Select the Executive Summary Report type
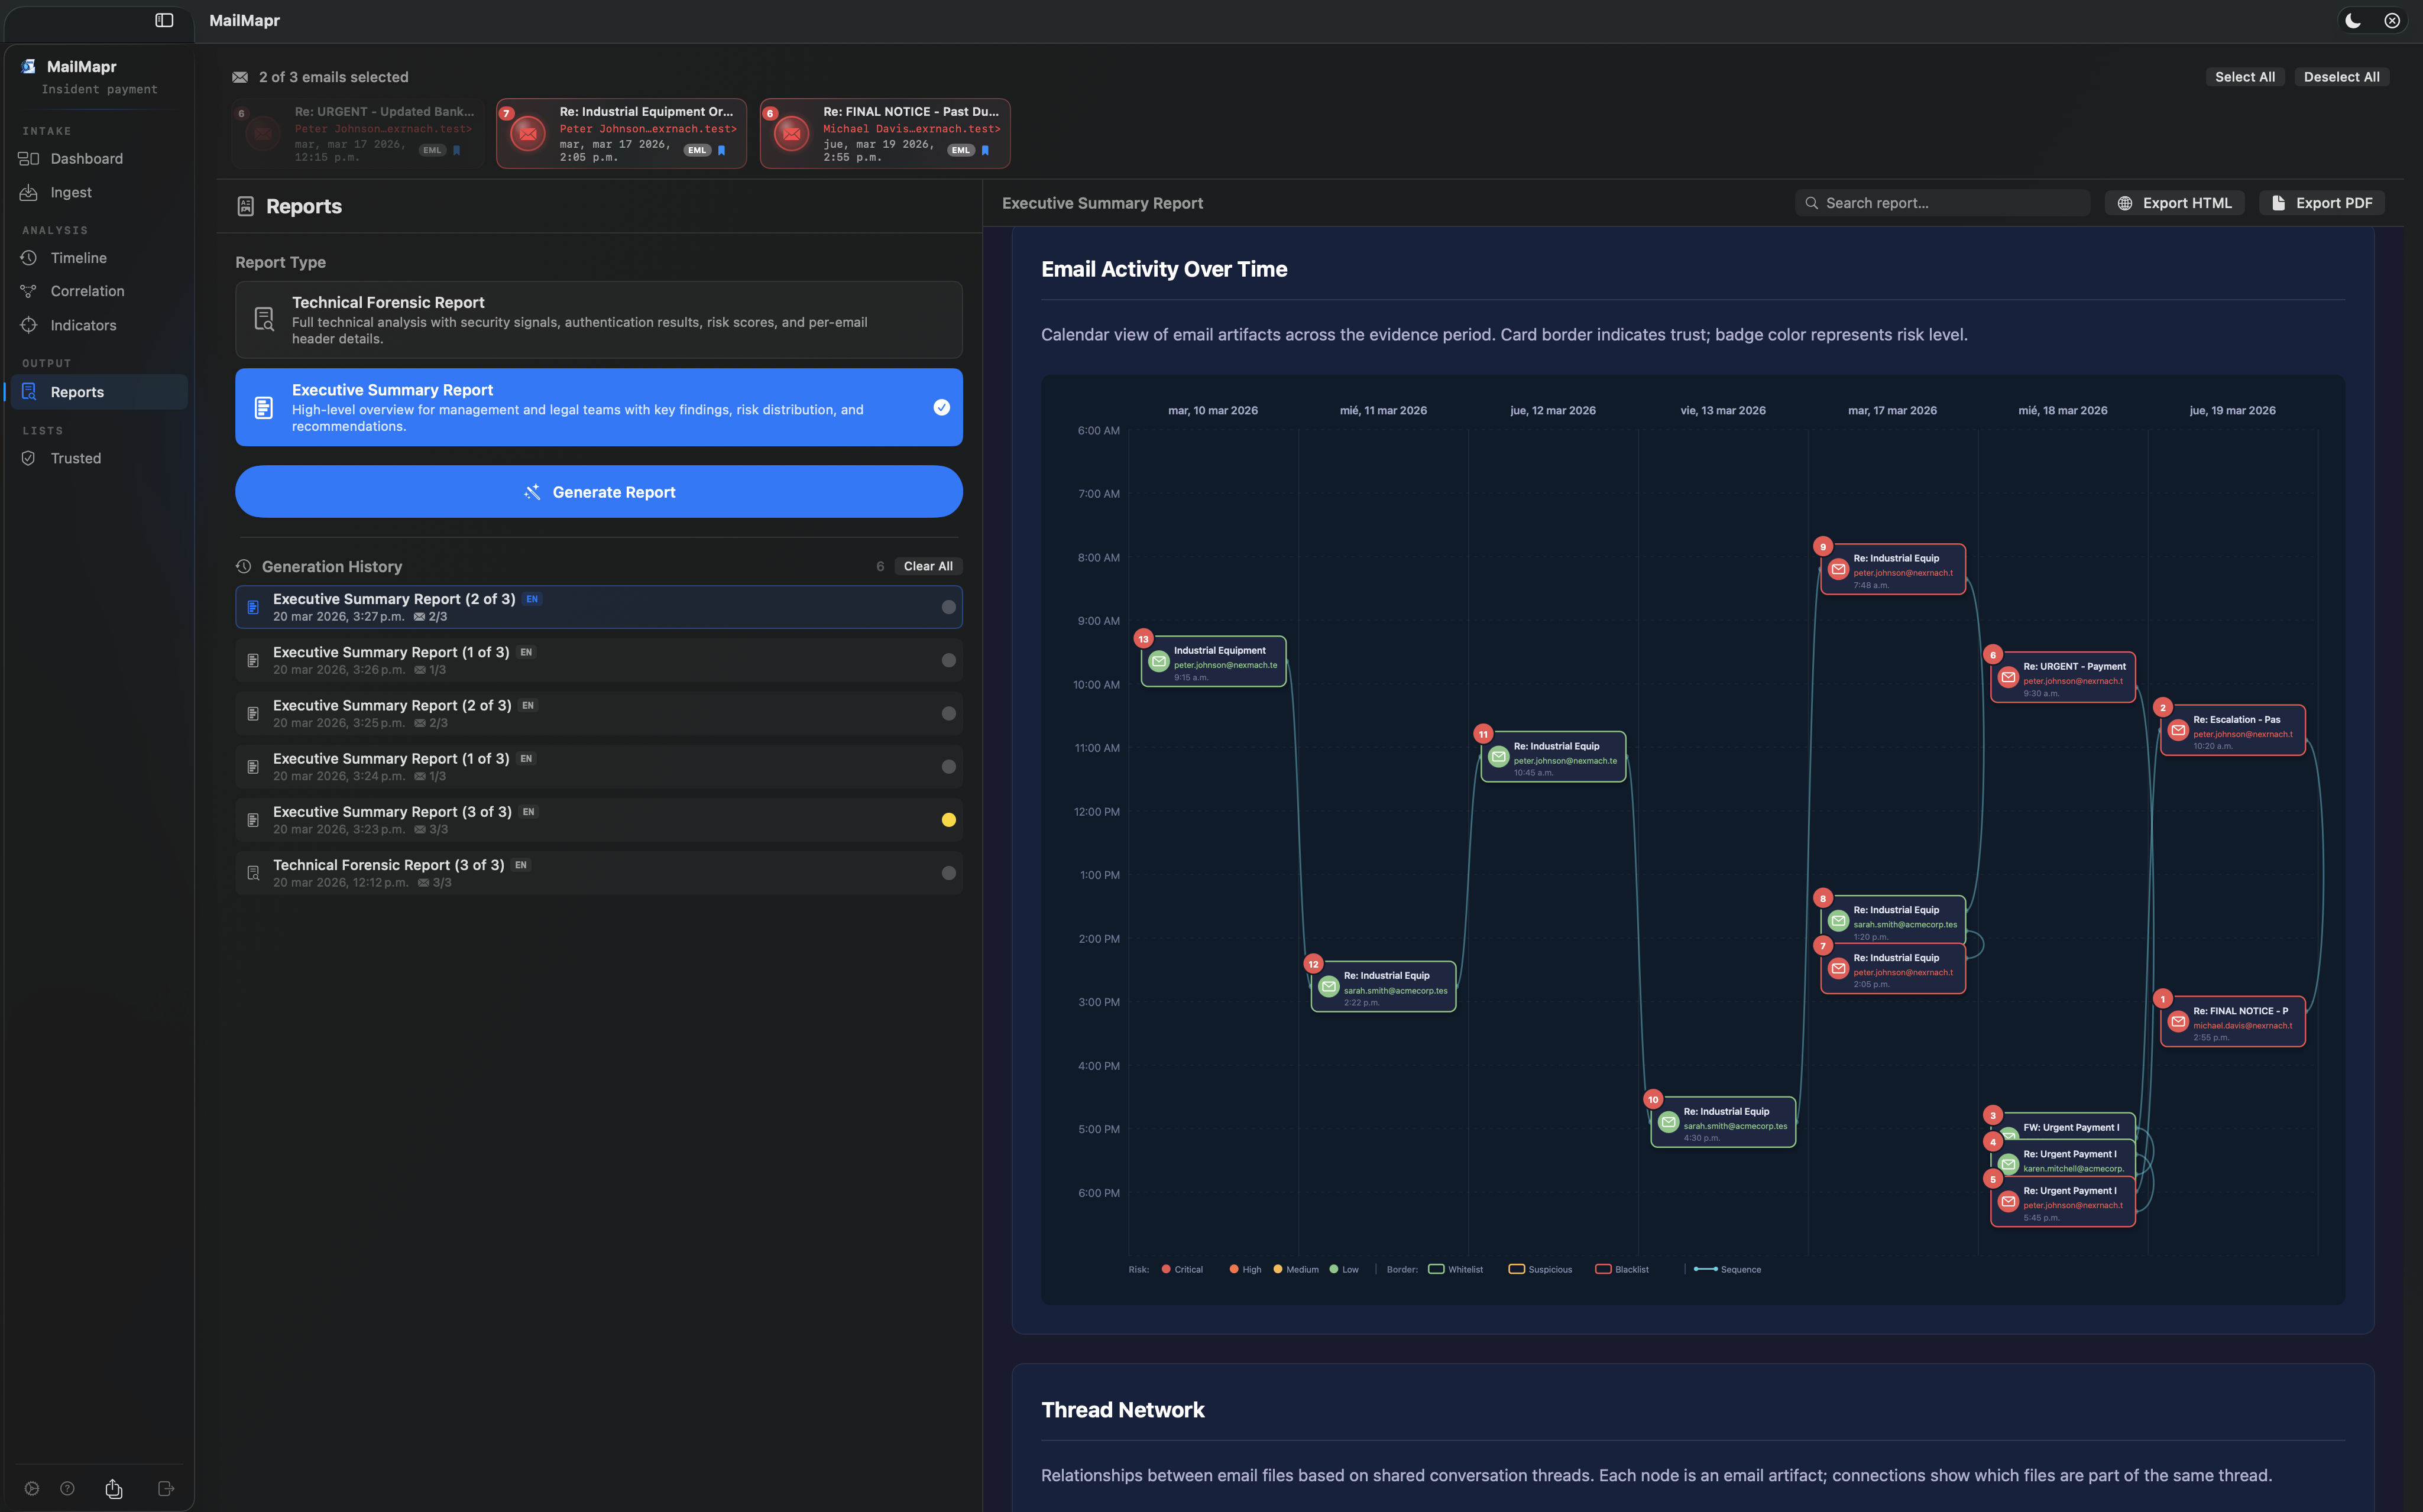This screenshot has width=2423, height=1512. [598, 407]
